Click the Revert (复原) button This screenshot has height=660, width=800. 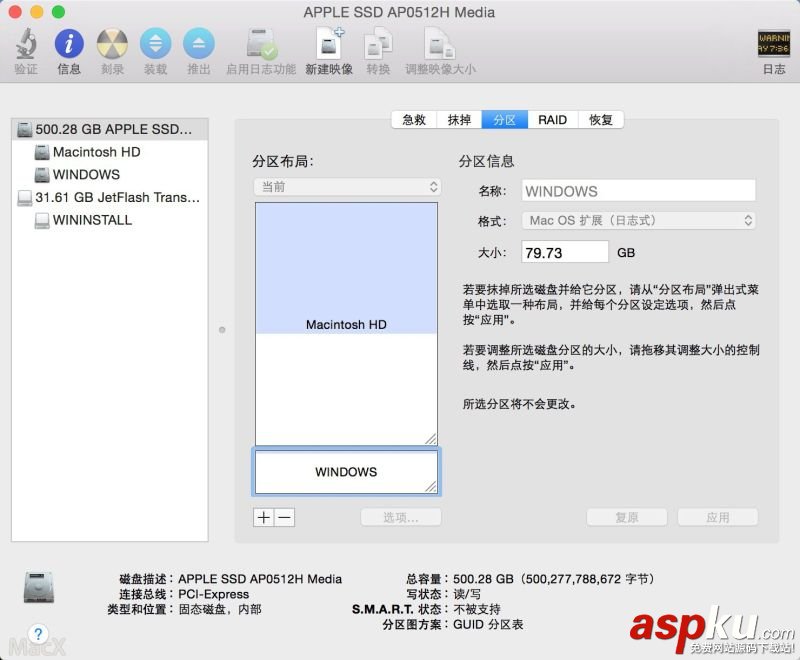coord(627,517)
